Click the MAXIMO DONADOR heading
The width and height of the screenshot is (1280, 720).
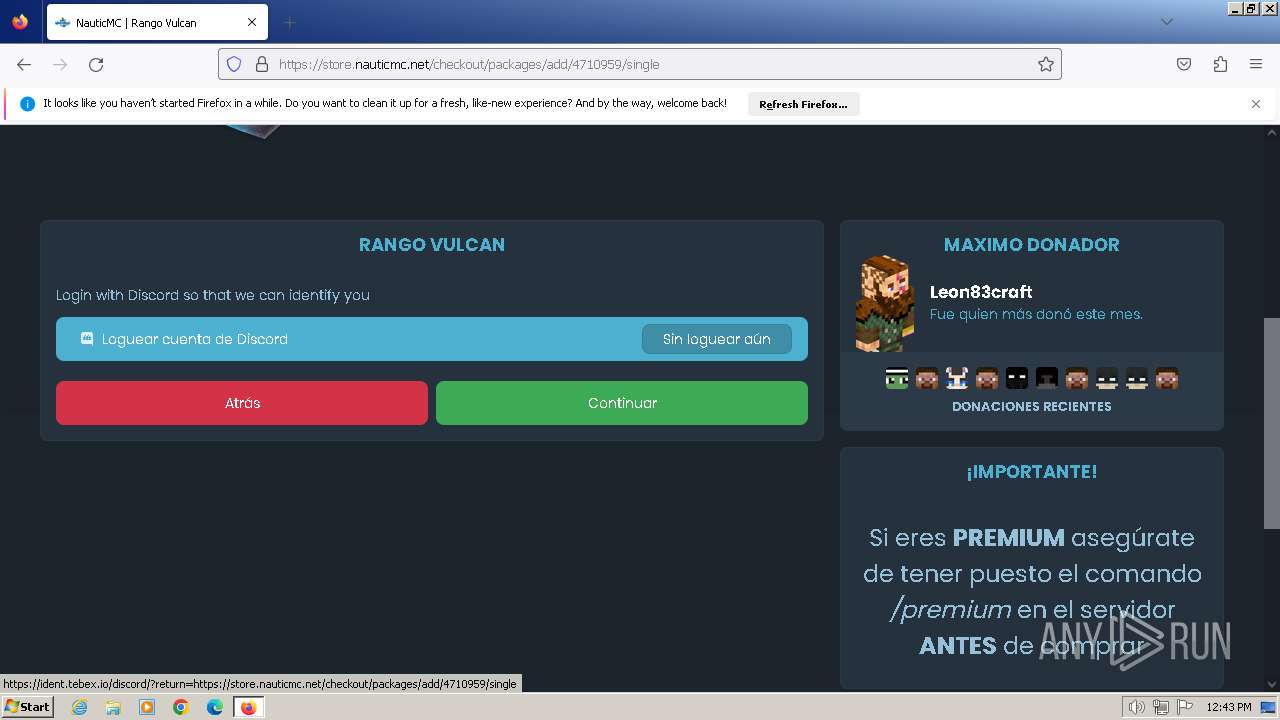1031,245
